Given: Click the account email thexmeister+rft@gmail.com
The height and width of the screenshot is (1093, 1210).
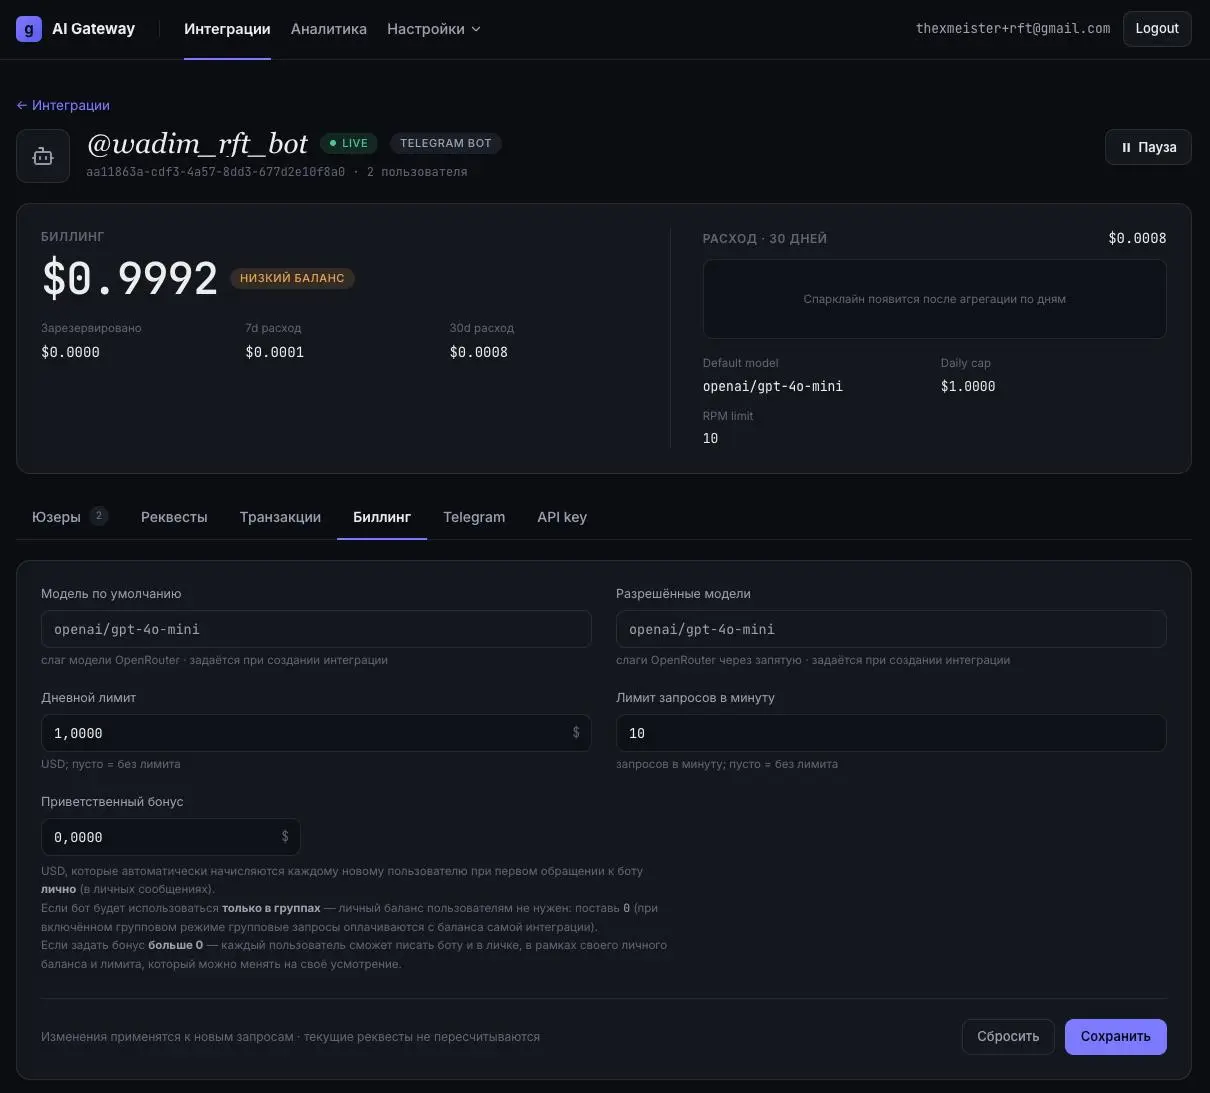Looking at the screenshot, I should tap(1013, 29).
